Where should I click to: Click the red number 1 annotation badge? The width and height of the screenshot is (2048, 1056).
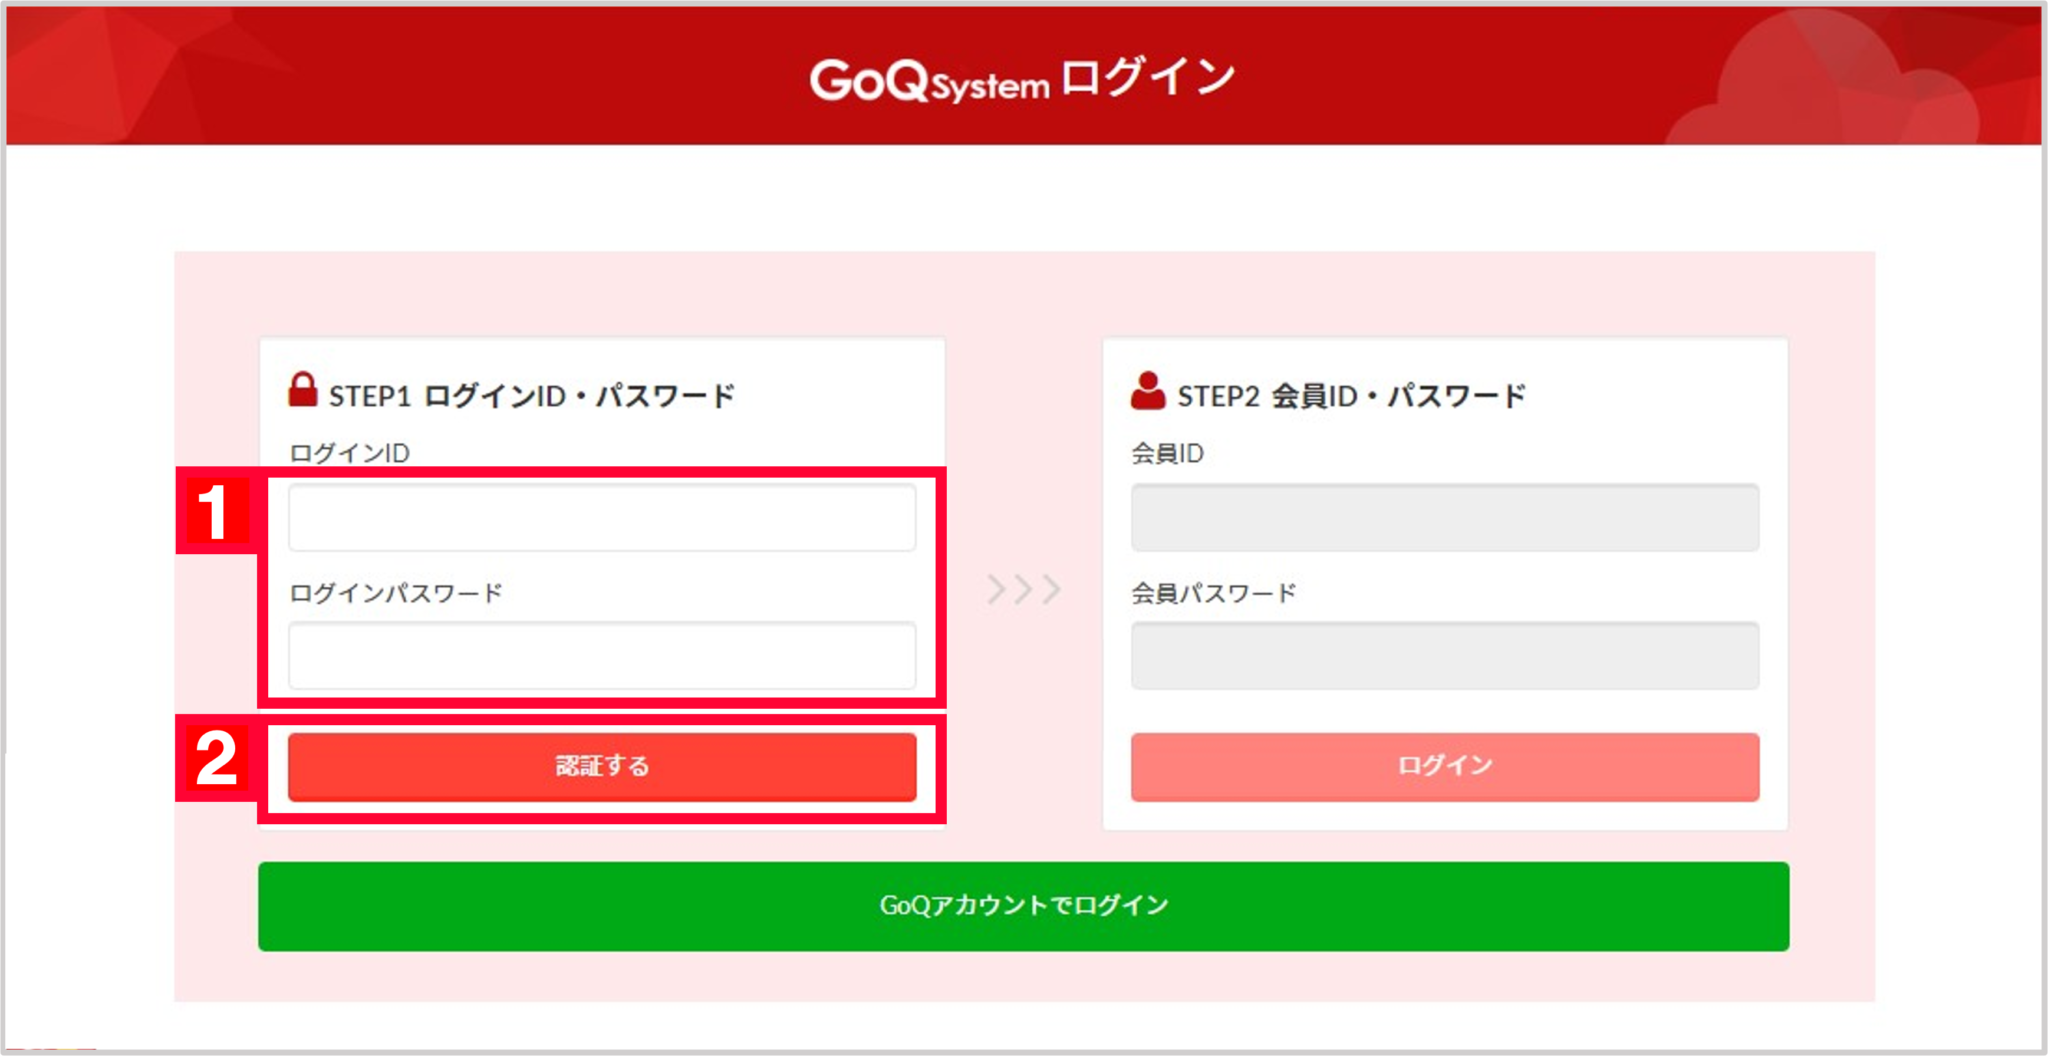pos(214,511)
